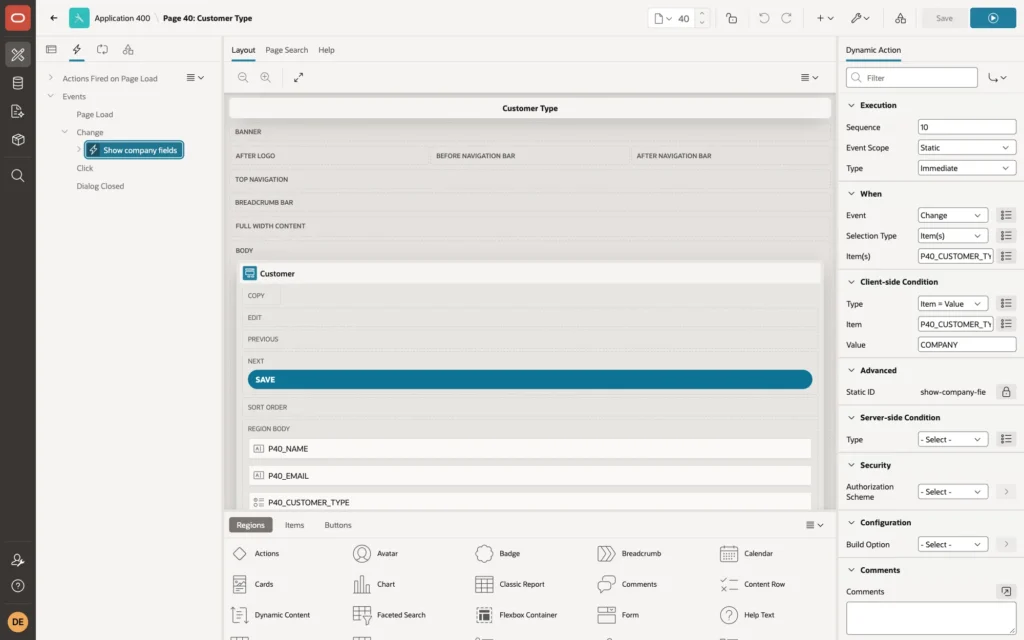The height and width of the screenshot is (640, 1024).
Task: Switch to the Rendering tree tab icon
Action: 52,50
